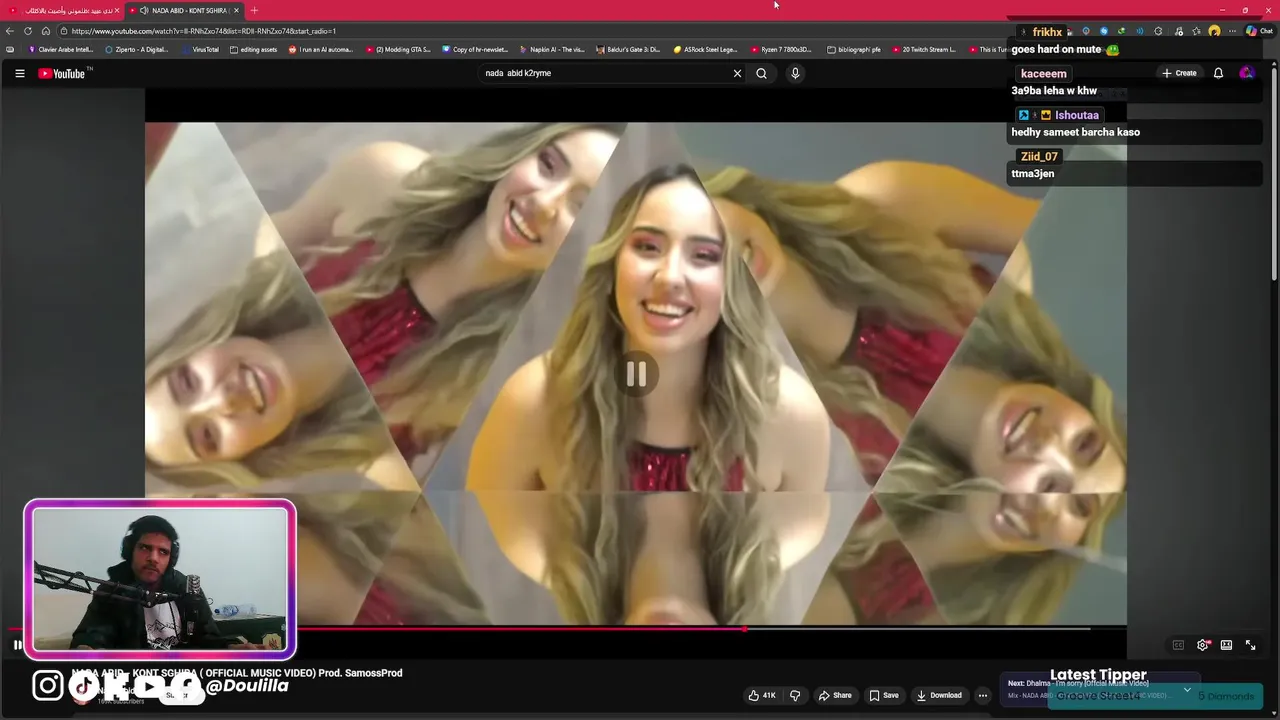Viewport: 1280px width, 720px height.
Task: Reload the page with refresh button
Action: click(28, 31)
